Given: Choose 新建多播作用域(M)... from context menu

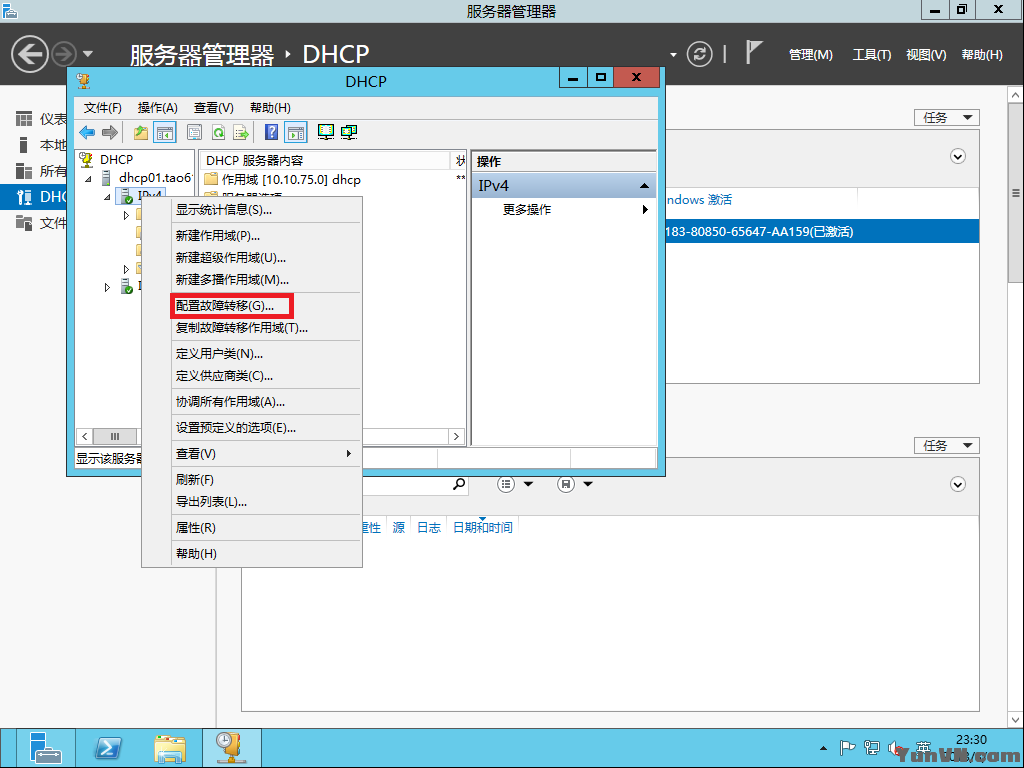Looking at the screenshot, I should point(252,280).
